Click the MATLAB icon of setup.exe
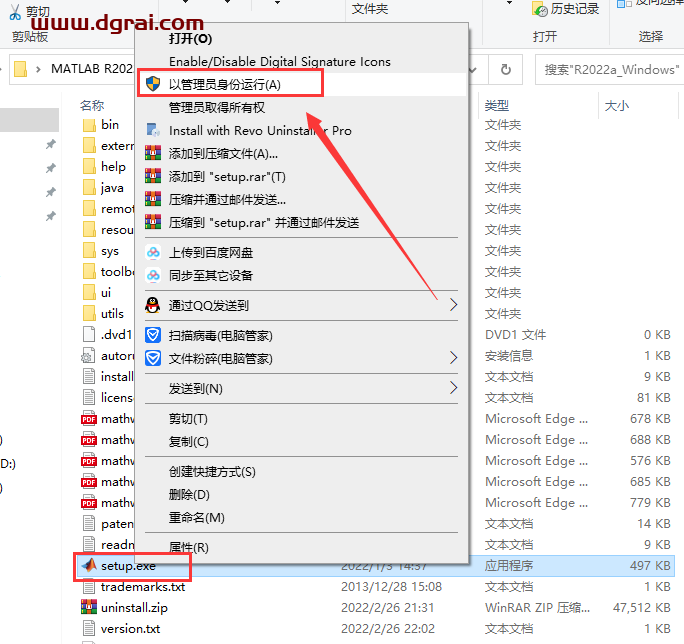This screenshot has width=684, height=644. point(89,565)
